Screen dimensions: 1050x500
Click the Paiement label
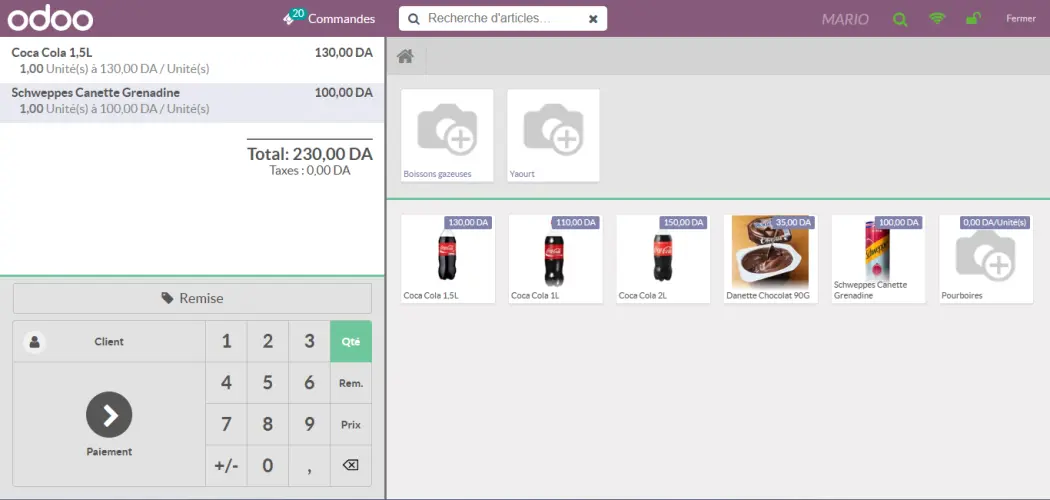click(x=109, y=452)
